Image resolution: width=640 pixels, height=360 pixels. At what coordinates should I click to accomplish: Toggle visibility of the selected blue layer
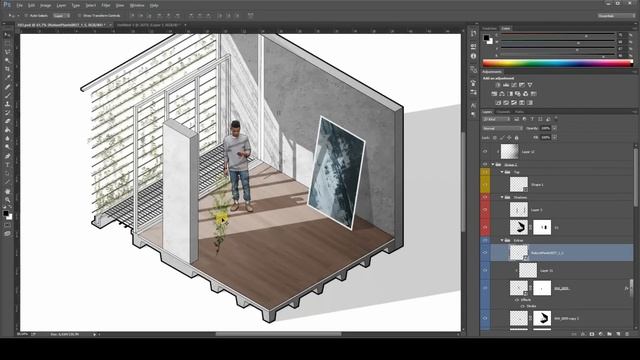tap(485, 253)
